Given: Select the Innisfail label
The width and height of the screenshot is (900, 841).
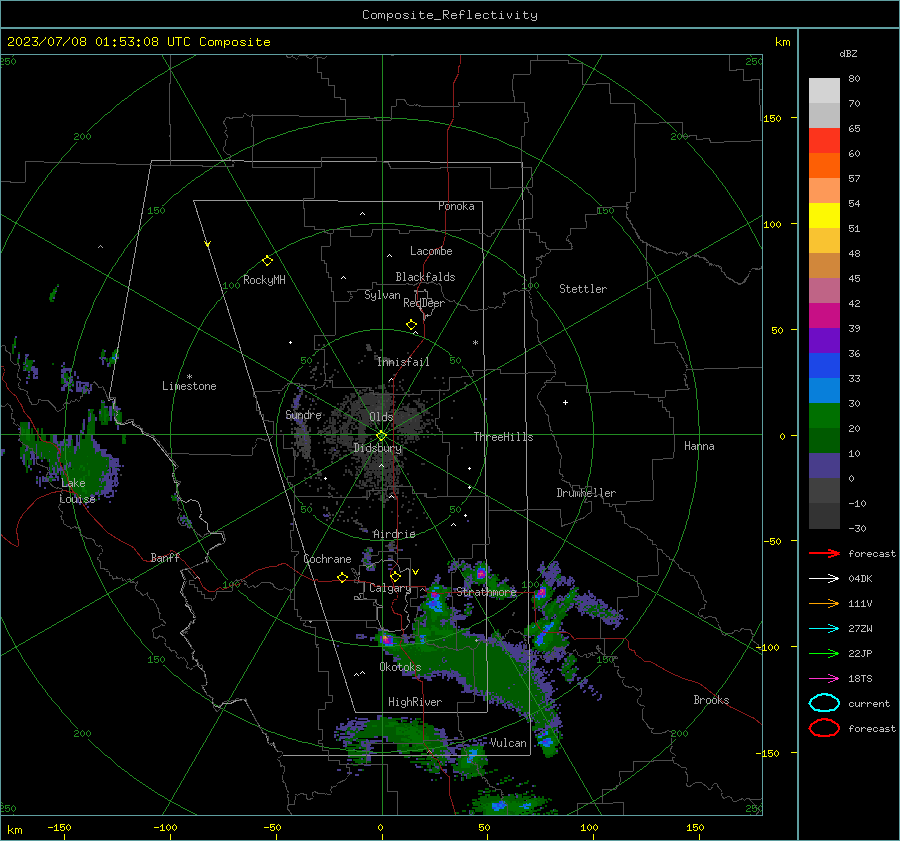Looking at the screenshot, I should (403, 362).
